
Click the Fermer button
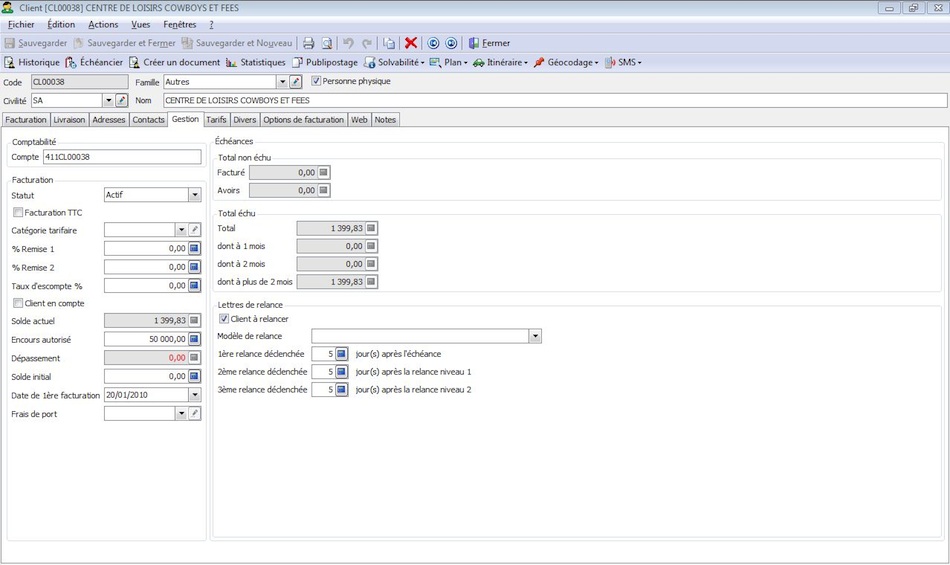pos(490,43)
